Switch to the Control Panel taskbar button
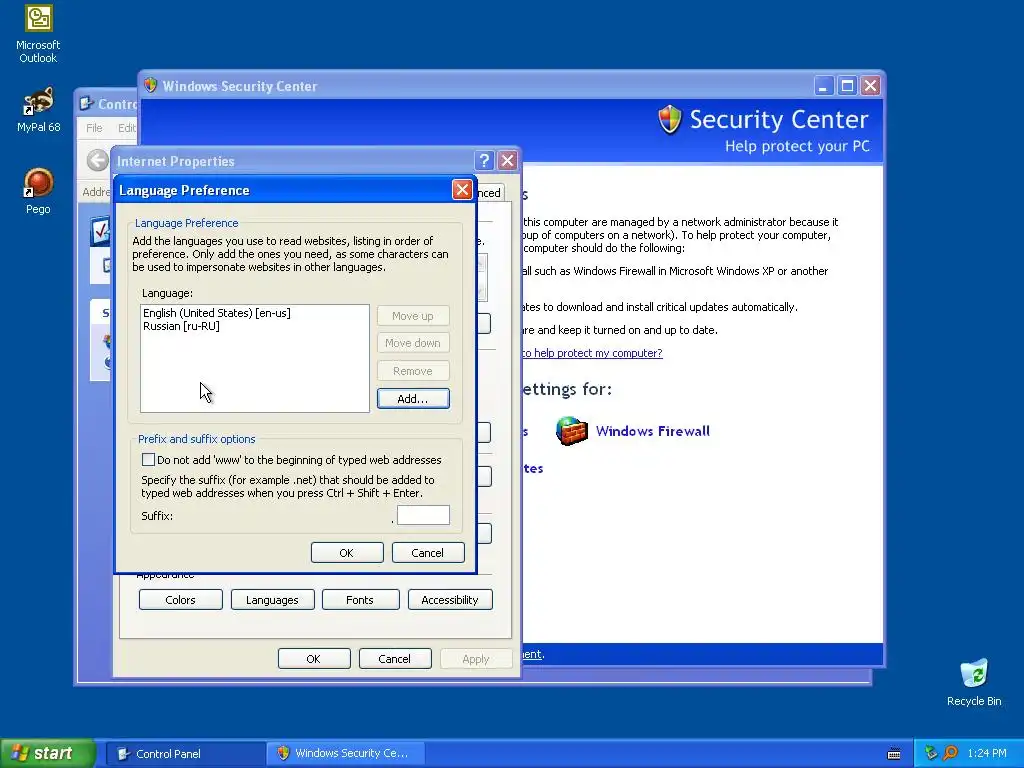The image size is (1024, 768). [x=185, y=754]
